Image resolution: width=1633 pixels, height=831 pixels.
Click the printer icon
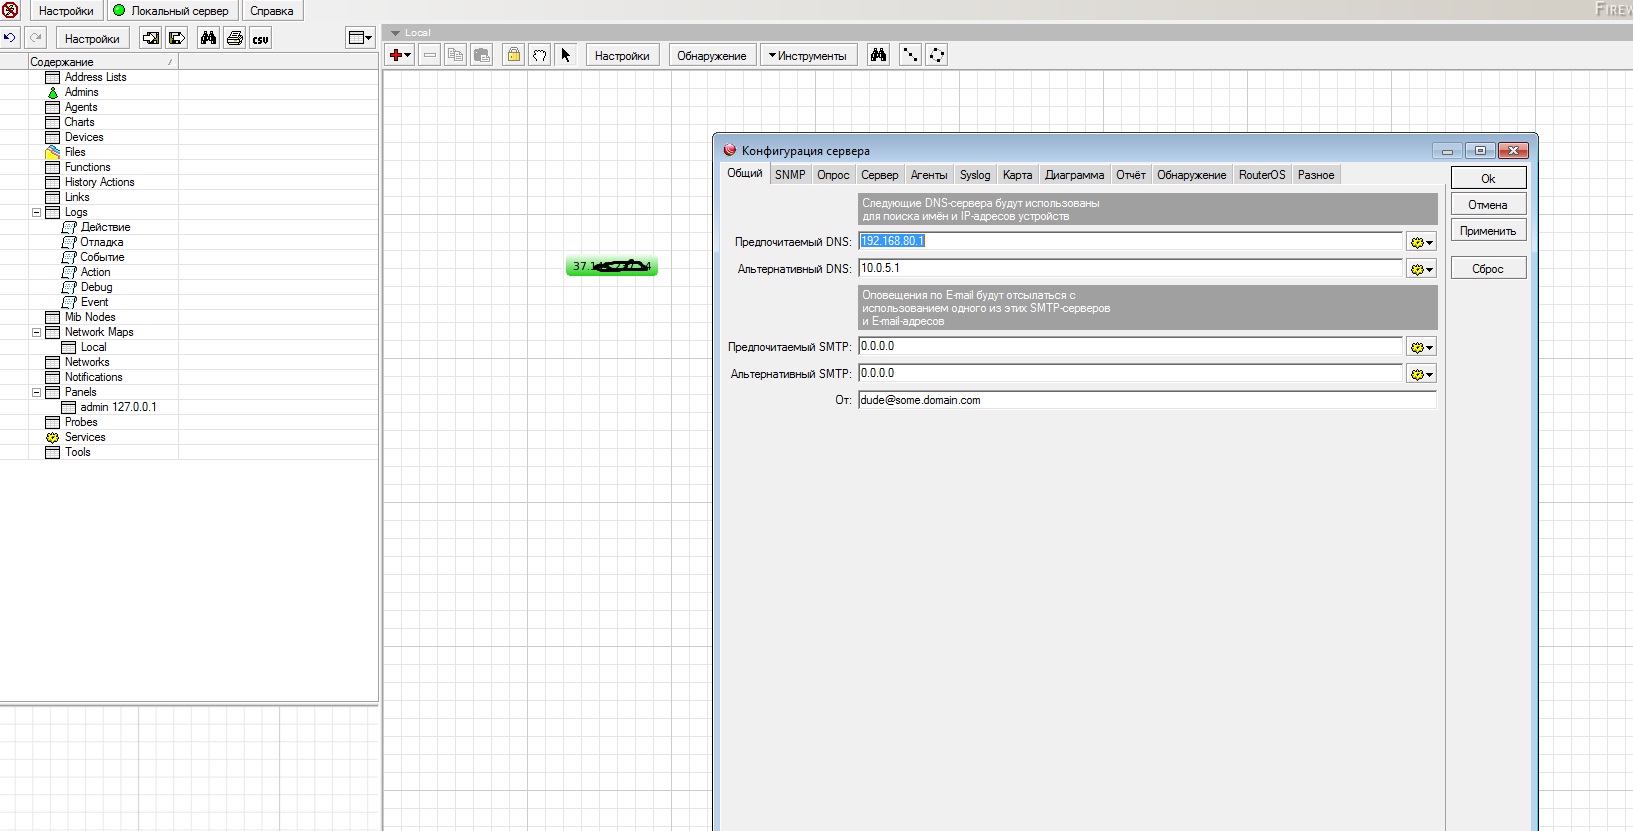pos(234,38)
